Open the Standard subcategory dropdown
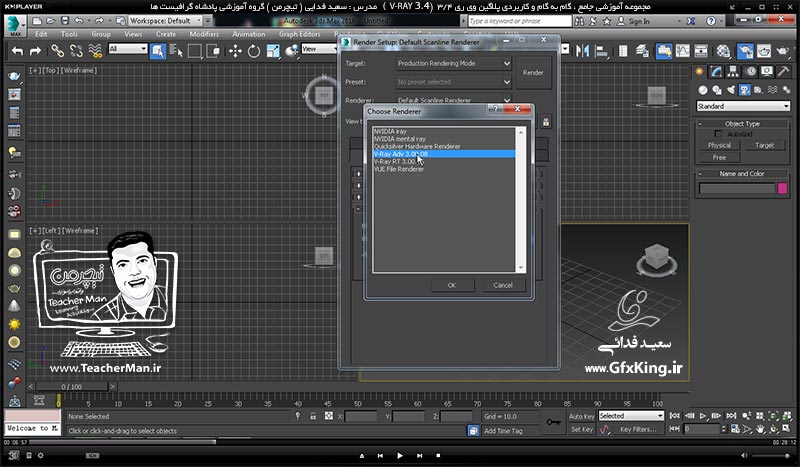This screenshot has height=467, width=800. [x=743, y=106]
